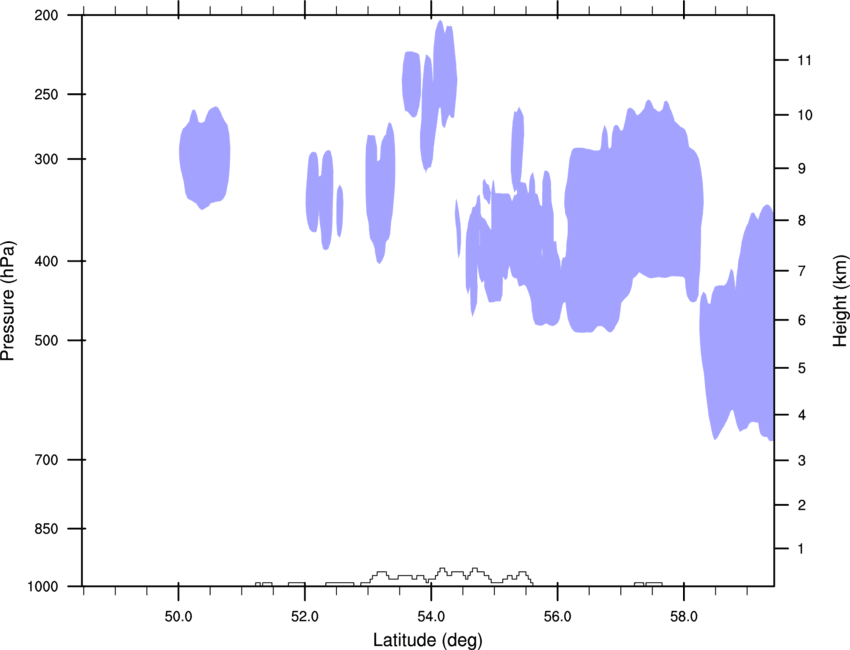Image resolution: width=850 pixels, height=650 pixels.
Task: Click the 6 km height tick label
Action: click(802, 320)
